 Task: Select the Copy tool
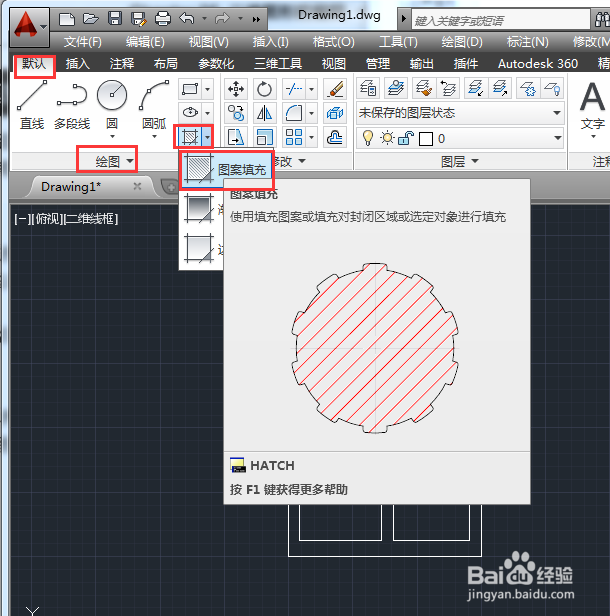[x=236, y=114]
